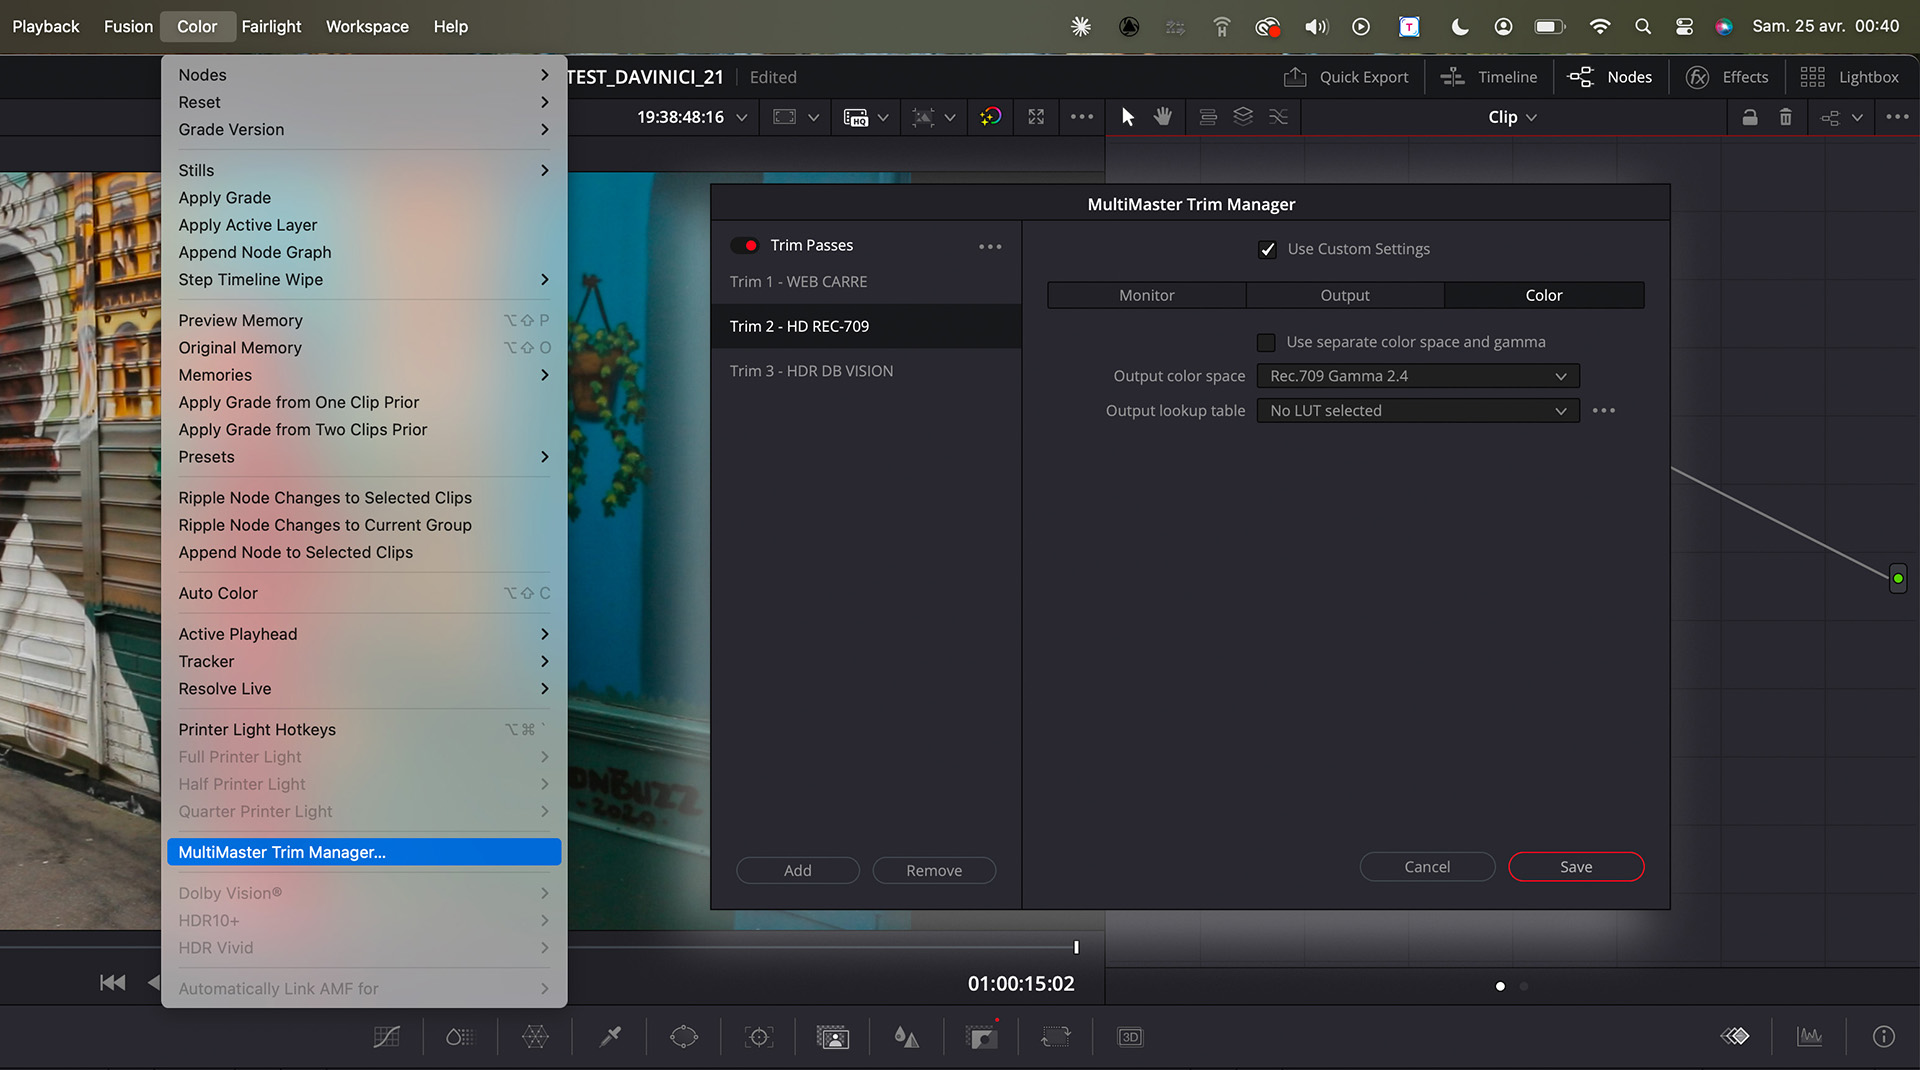Toggle the Trim Passes red switch
Screen dimensions: 1920x1070
745,245
